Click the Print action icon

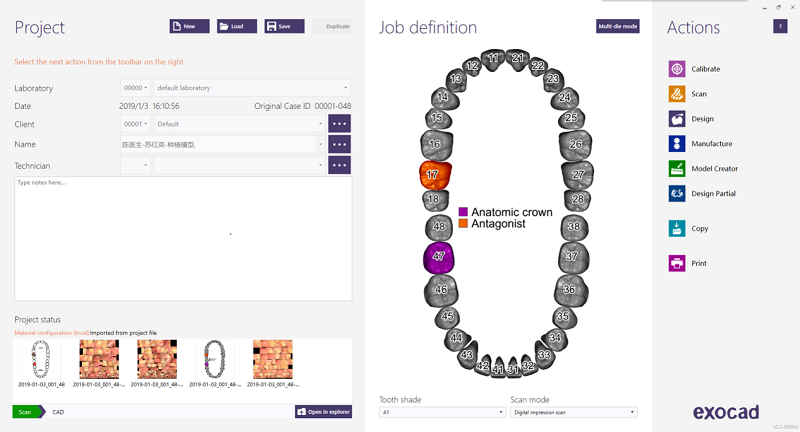(677, 264)
